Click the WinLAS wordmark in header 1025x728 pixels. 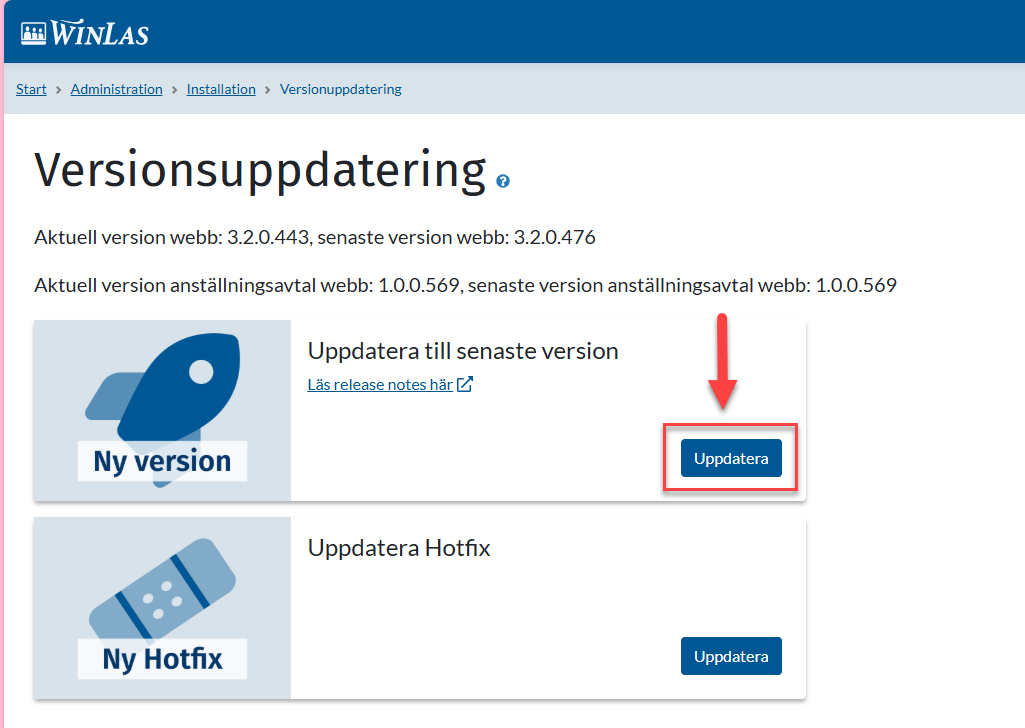[x=100, y=33]
